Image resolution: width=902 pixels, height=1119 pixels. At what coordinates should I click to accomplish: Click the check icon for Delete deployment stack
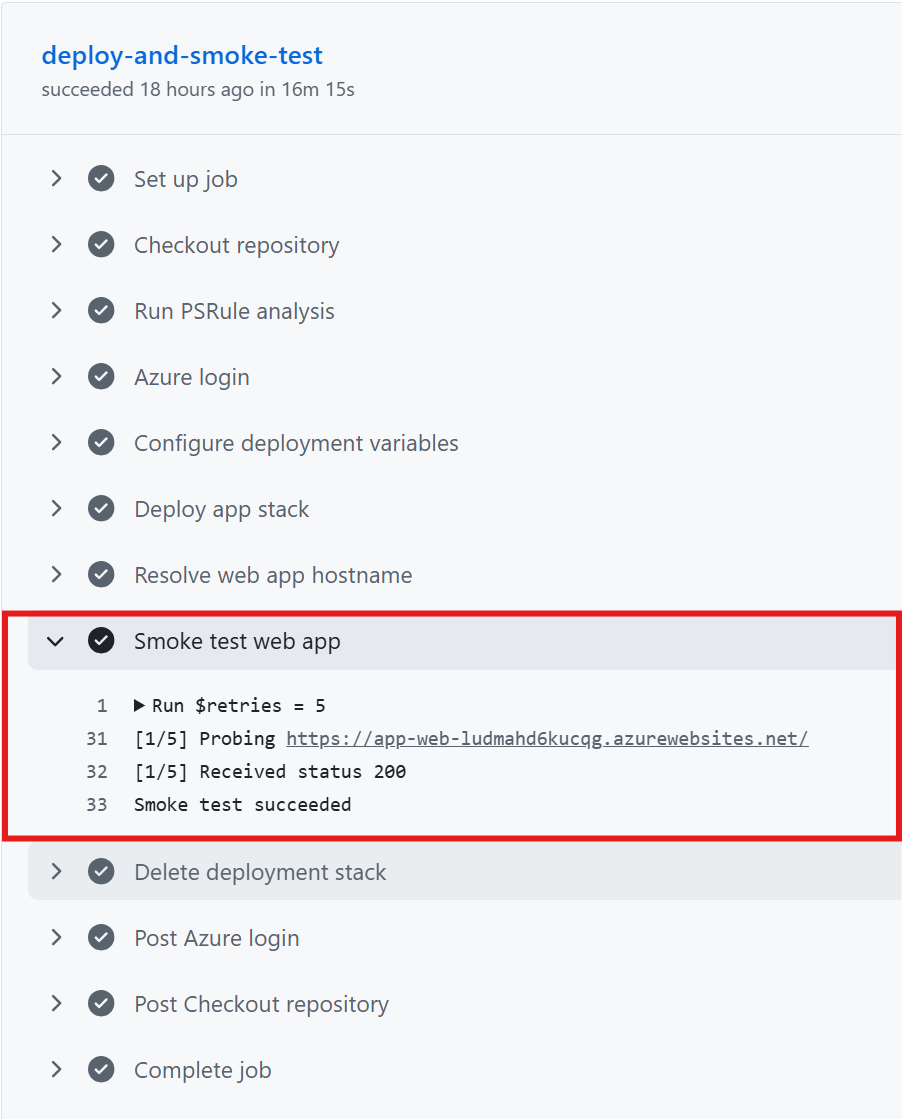[x=101, y=872]
